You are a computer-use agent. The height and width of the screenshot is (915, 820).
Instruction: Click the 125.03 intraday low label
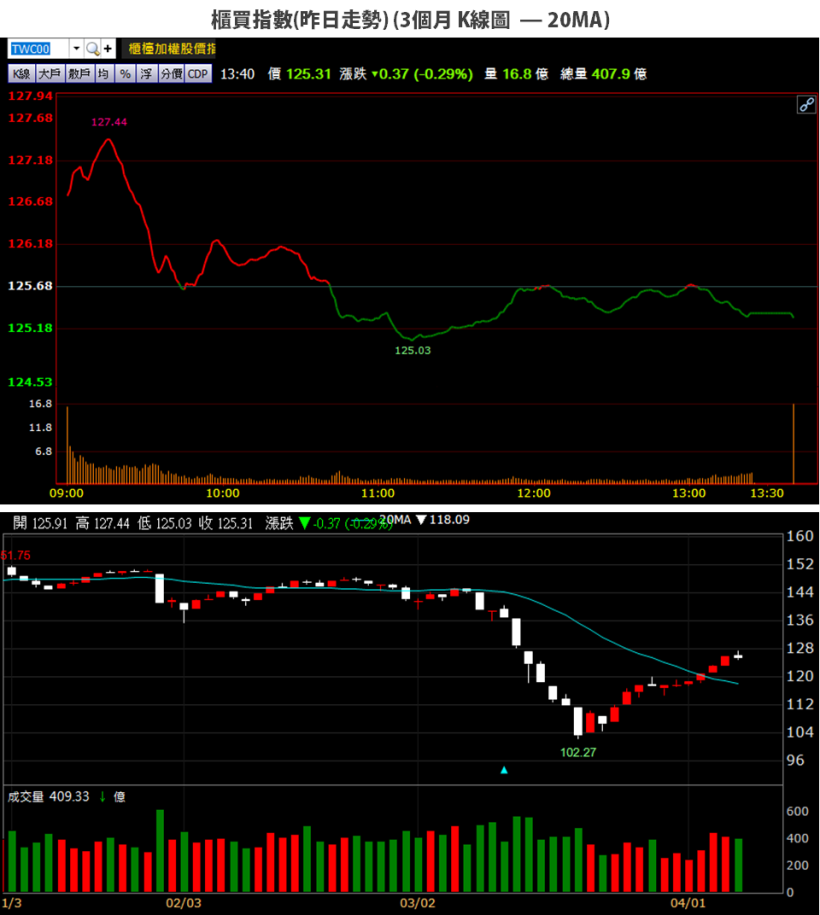point(413,351)
